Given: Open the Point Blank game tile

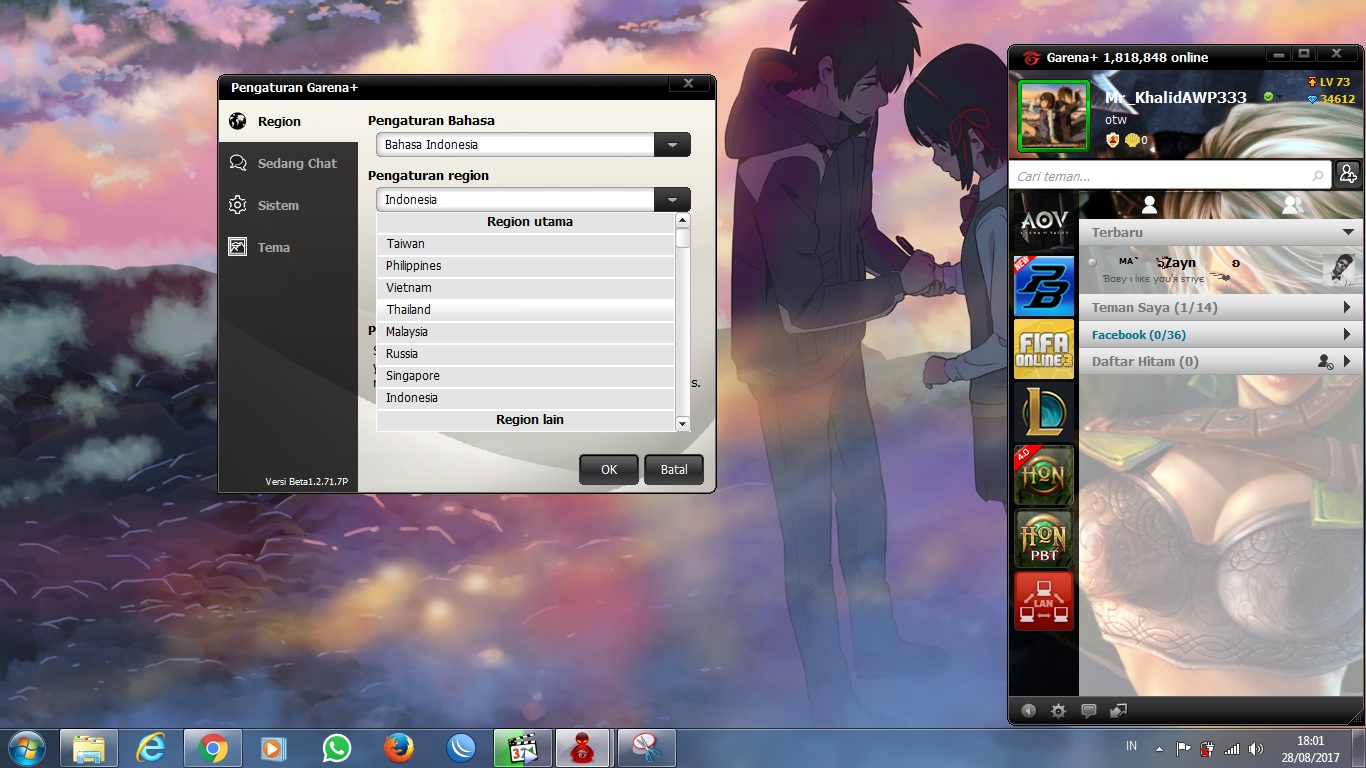Looking at the screenshot, I should click(1044, 285).
